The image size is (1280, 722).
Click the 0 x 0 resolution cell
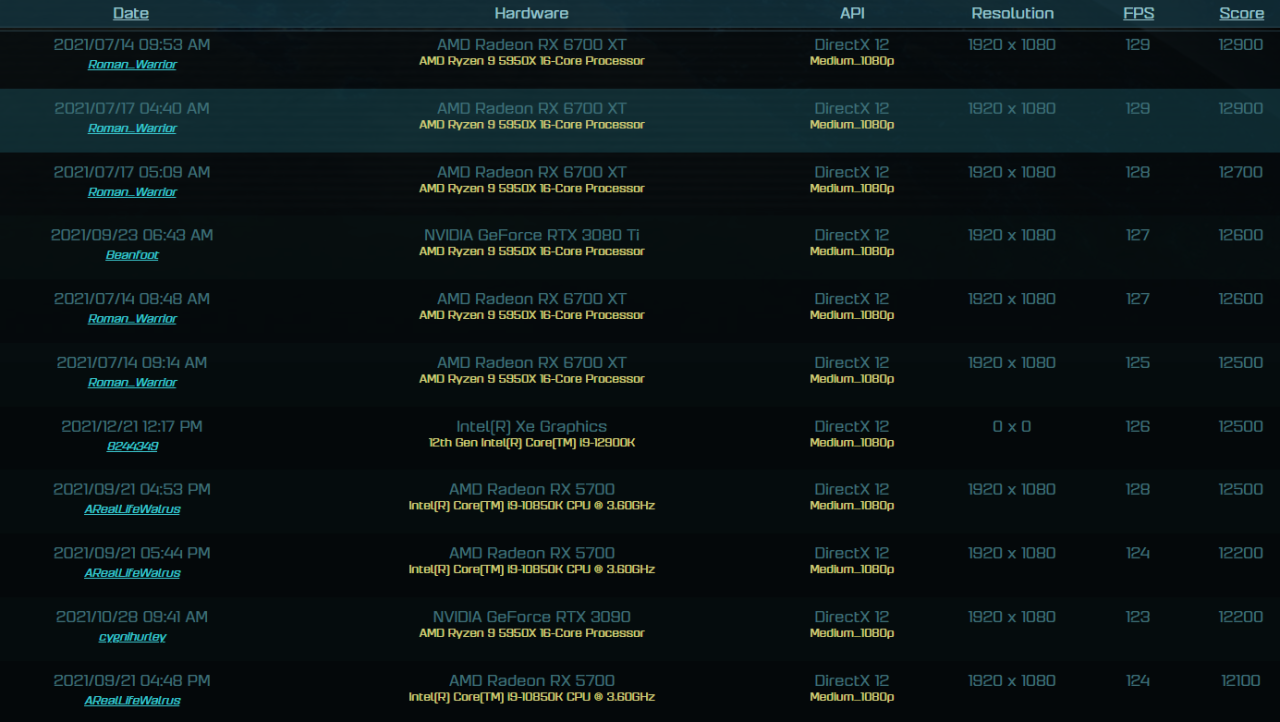pyautogui.click(x=1012, y=426)
